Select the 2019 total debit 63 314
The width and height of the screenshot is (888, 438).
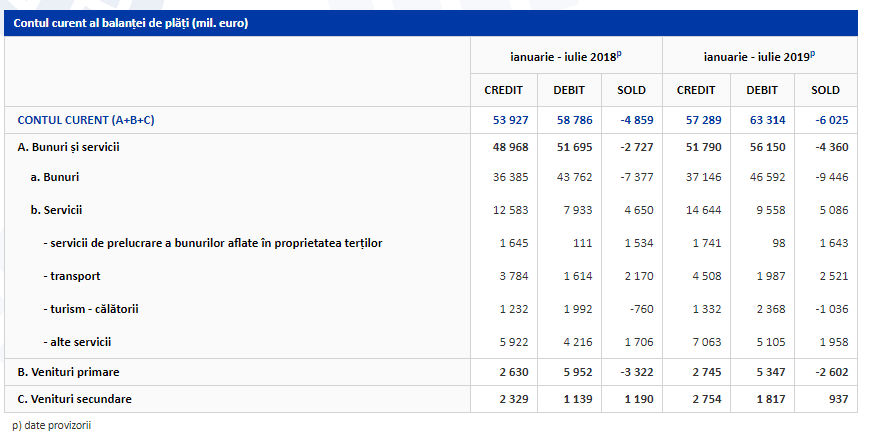(767, 120)
